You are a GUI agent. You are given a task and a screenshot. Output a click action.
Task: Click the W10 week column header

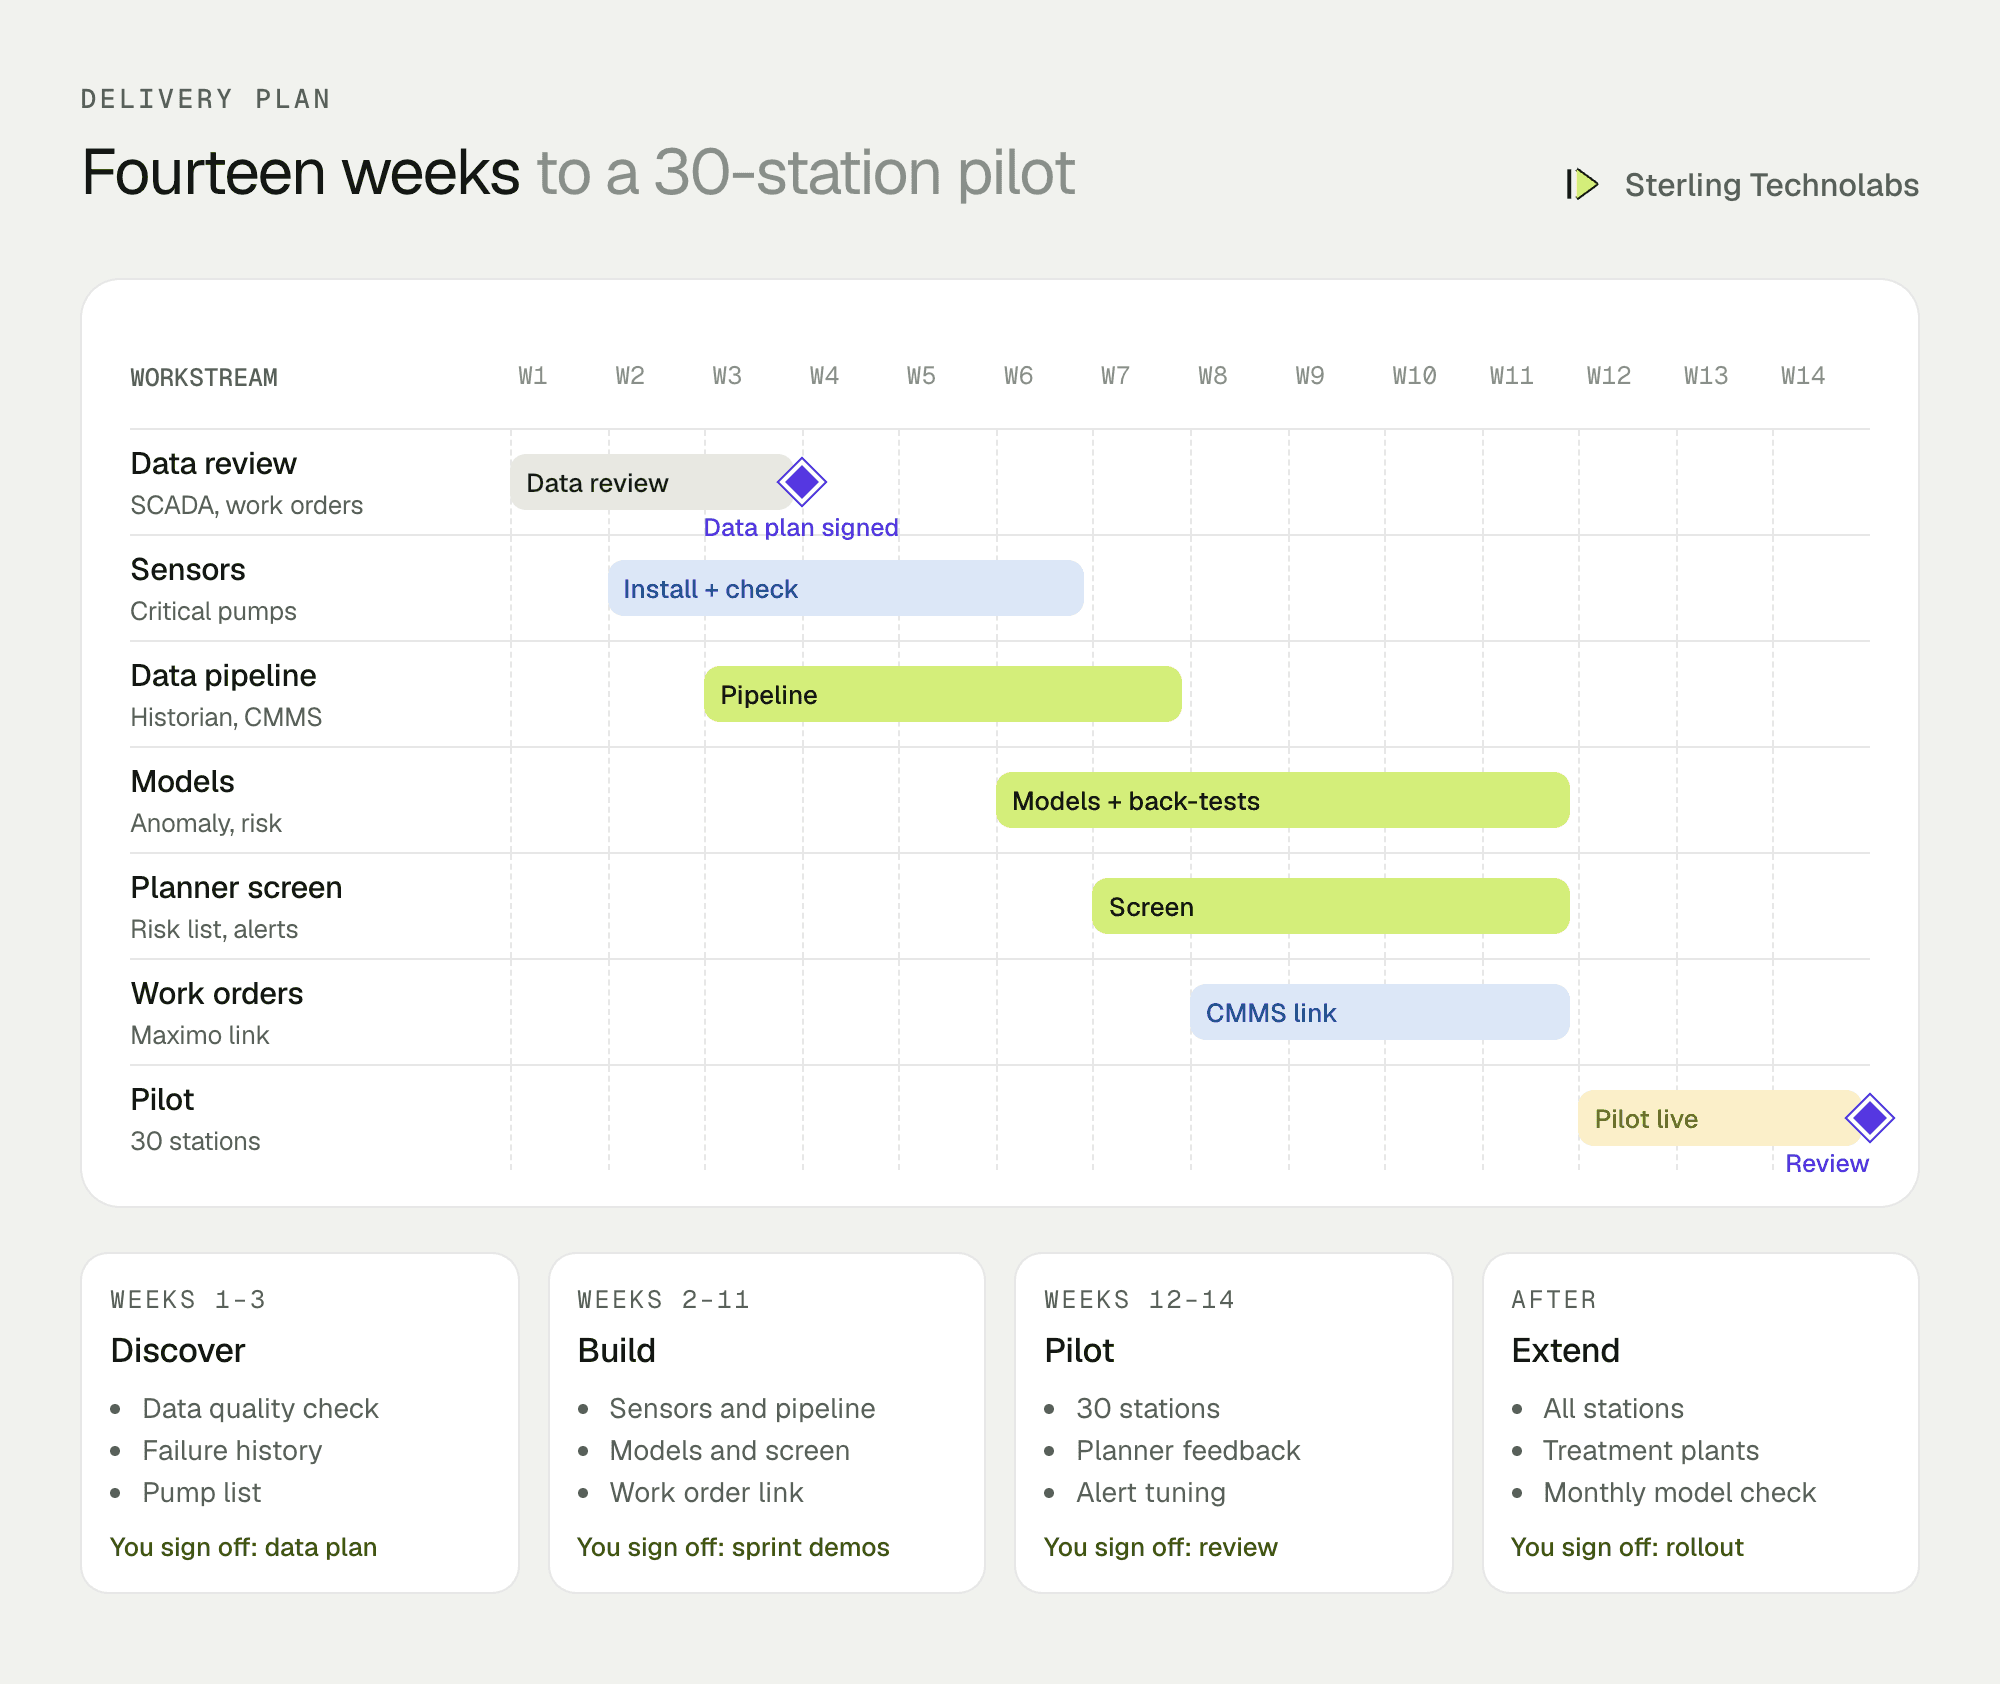(x=1414, y=376)
